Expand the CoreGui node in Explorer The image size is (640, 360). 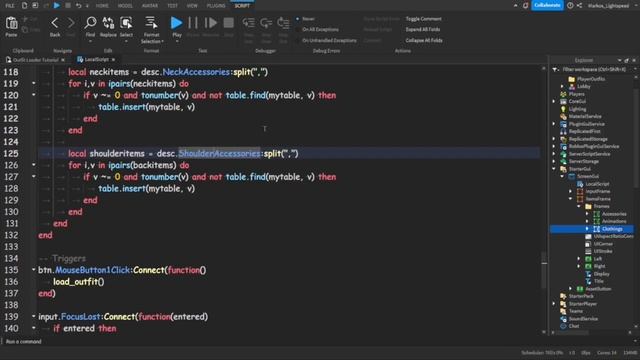click(554, 101)
